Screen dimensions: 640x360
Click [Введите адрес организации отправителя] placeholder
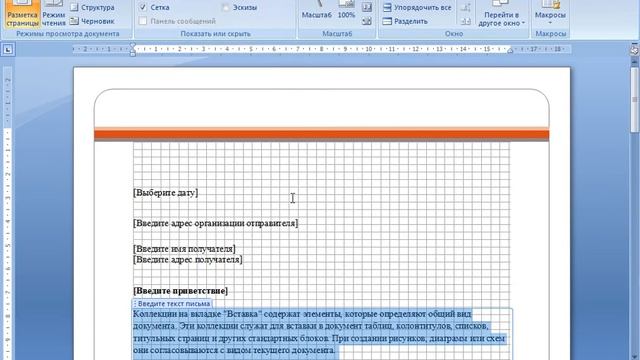pos(216,223)
